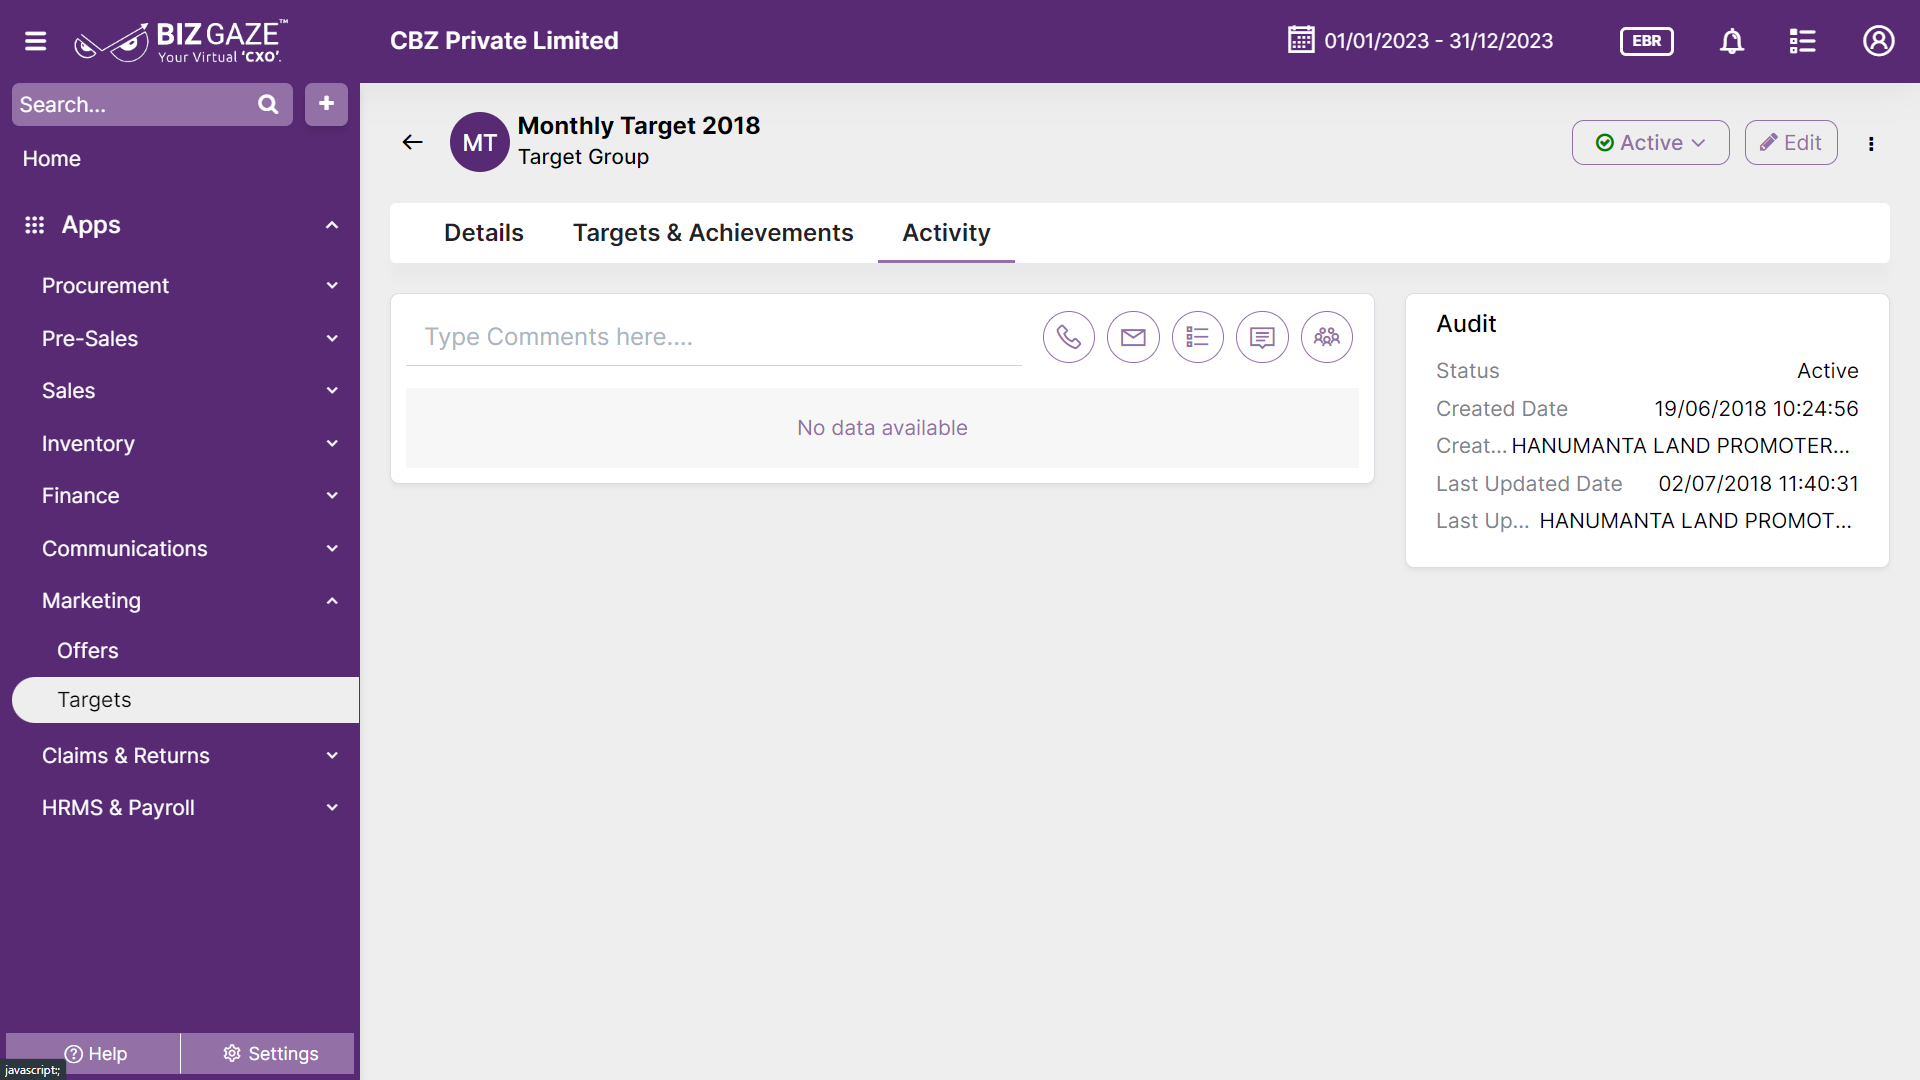1920x1080 pixels.
Task: Open notifications bell icon
Action: tap(1732, 41)
